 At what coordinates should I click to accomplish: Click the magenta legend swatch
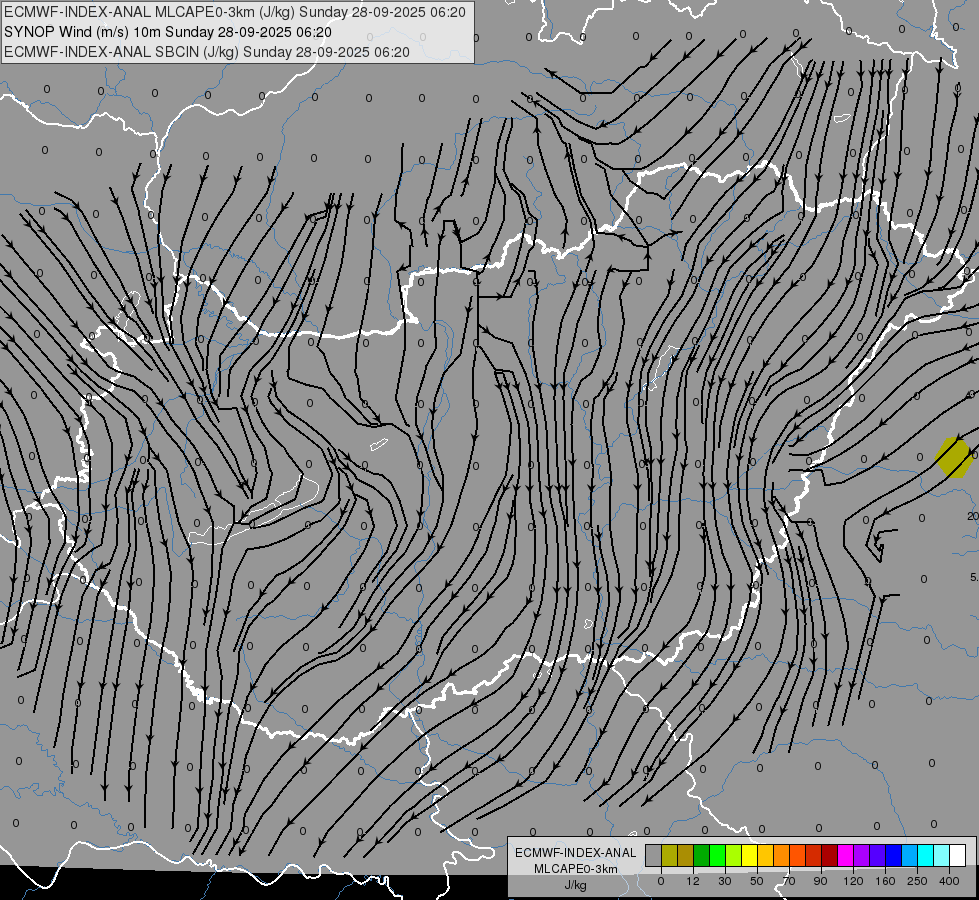846,855
